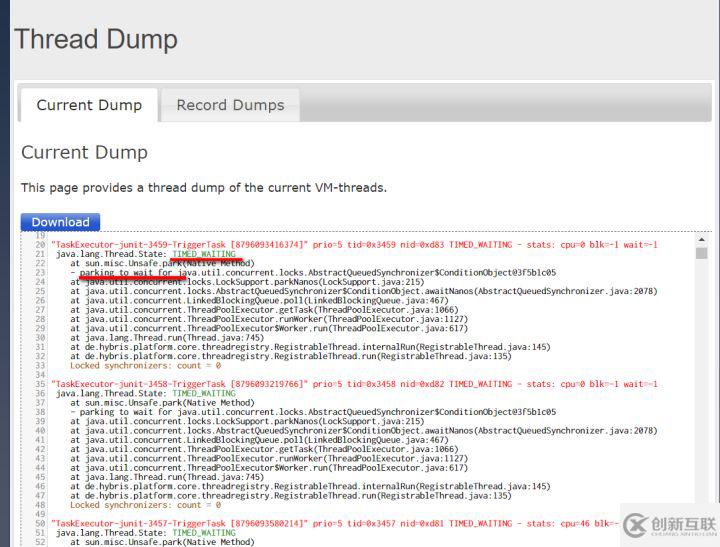Click the Current Dump section heading
This screenshot has height=547, width=720.
(x=84, y=152)
